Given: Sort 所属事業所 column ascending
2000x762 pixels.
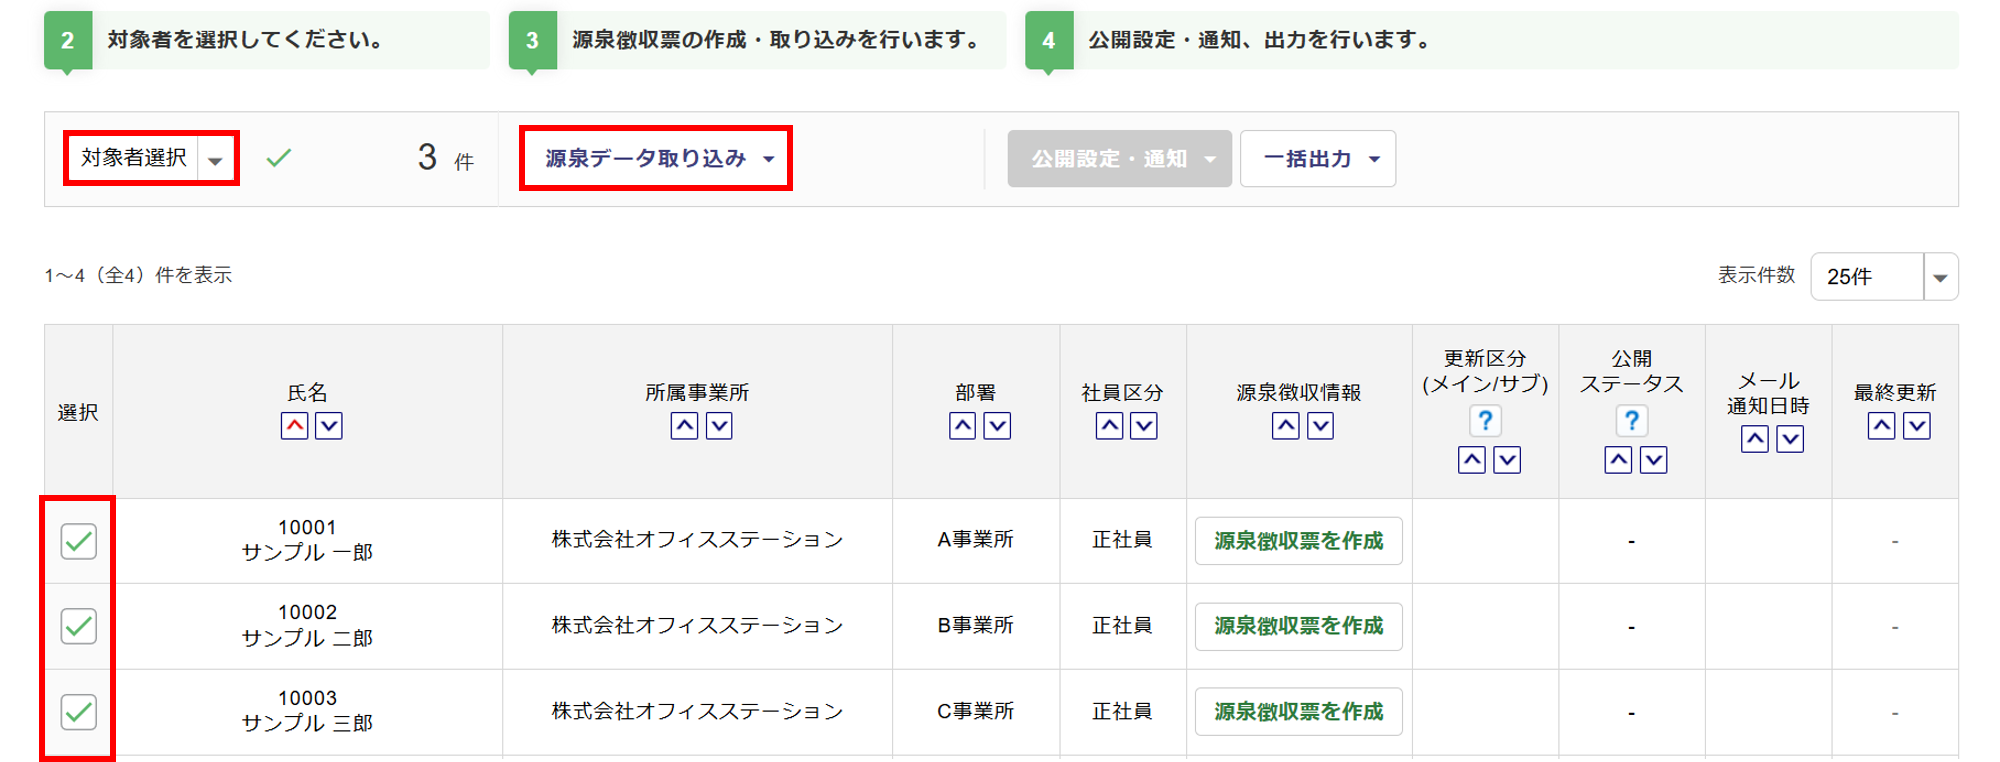Looking at the screenshot, I should tap(684, 426).
